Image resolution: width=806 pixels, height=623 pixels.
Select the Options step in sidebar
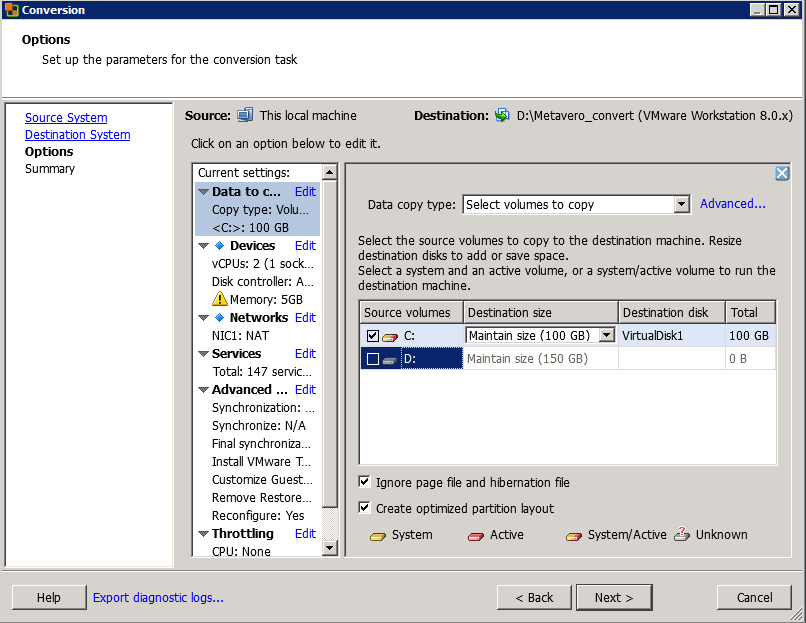click(x=49, y=152)
